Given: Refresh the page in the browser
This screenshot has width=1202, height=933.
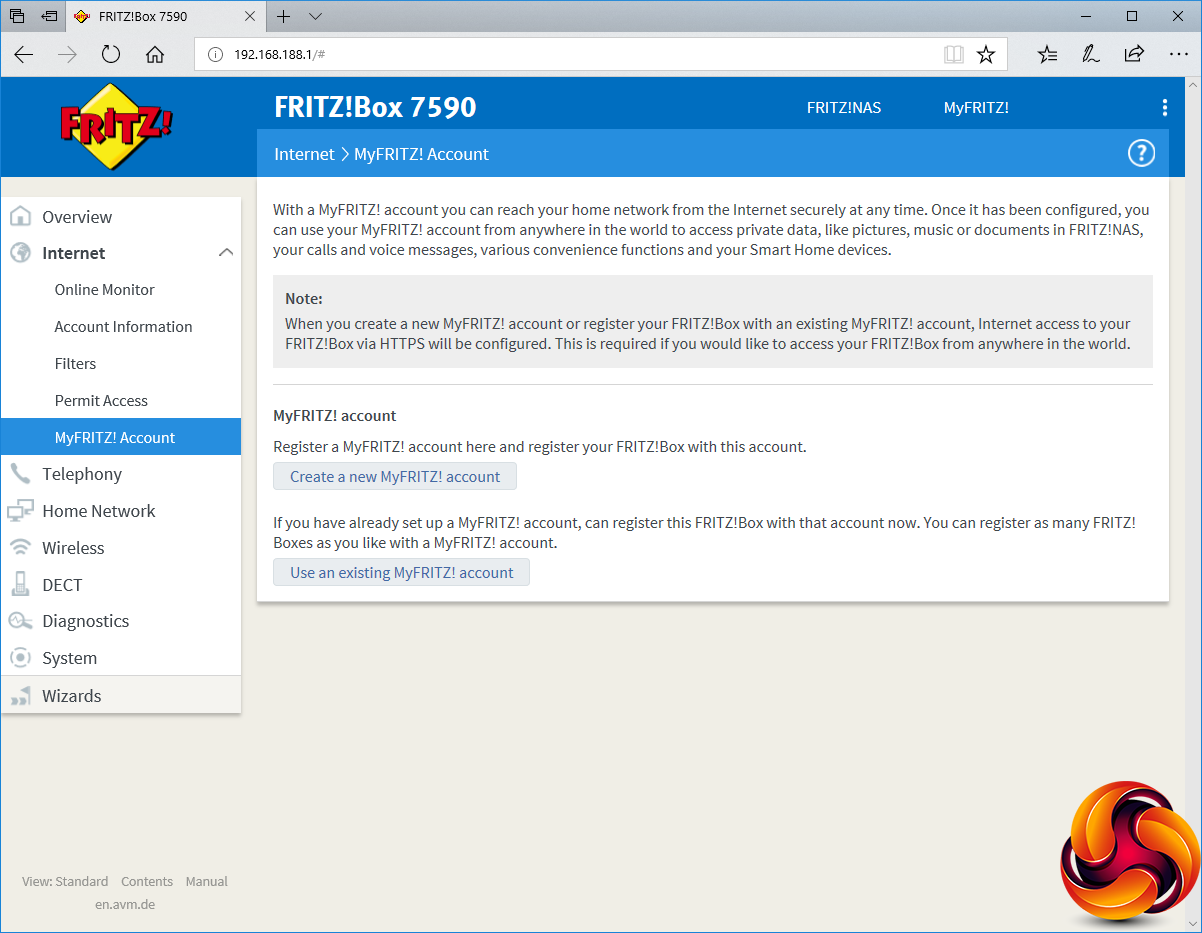Looking at the screenshot, I should [111, 54].
